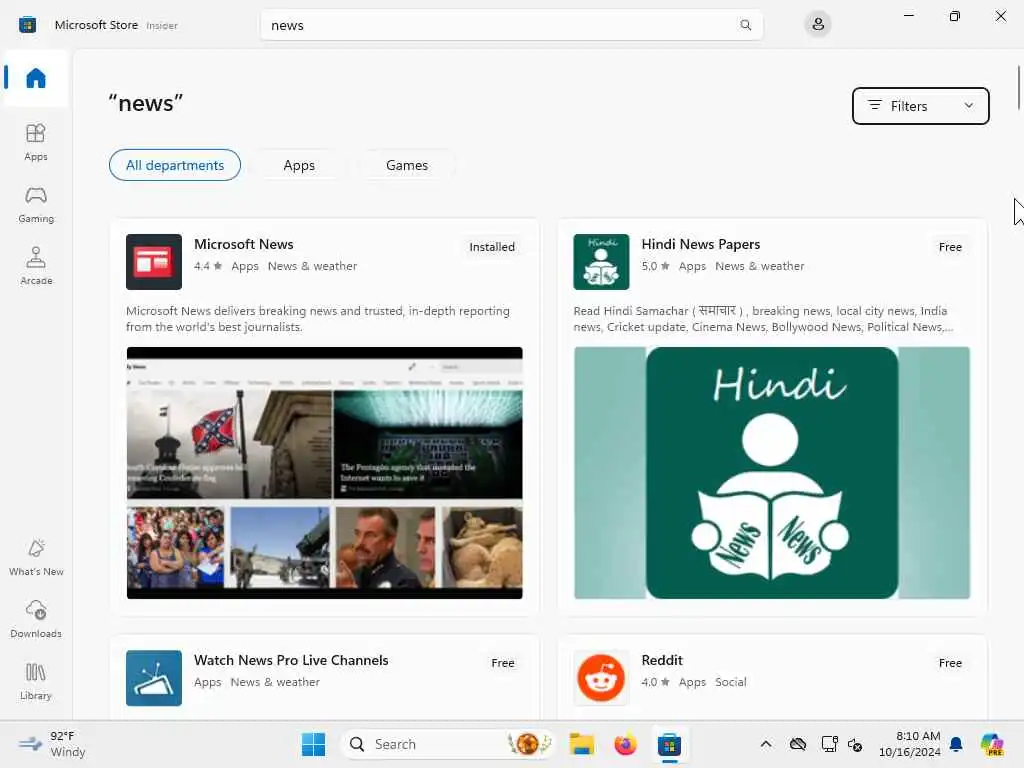The width and height of the screenshot is (1024, 768).
Task: Open Arcade section in sidebar
Action: [x=36, y=266]
